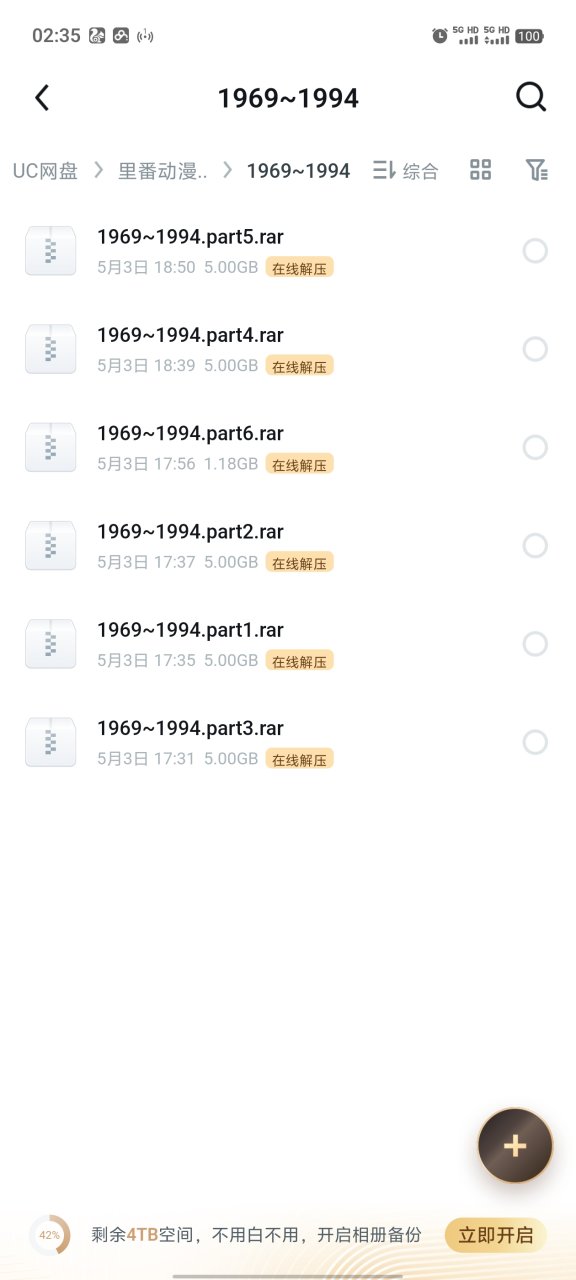
Task: Open the 1969~1994.part2.rar file entry
Action: click(288, 545)
